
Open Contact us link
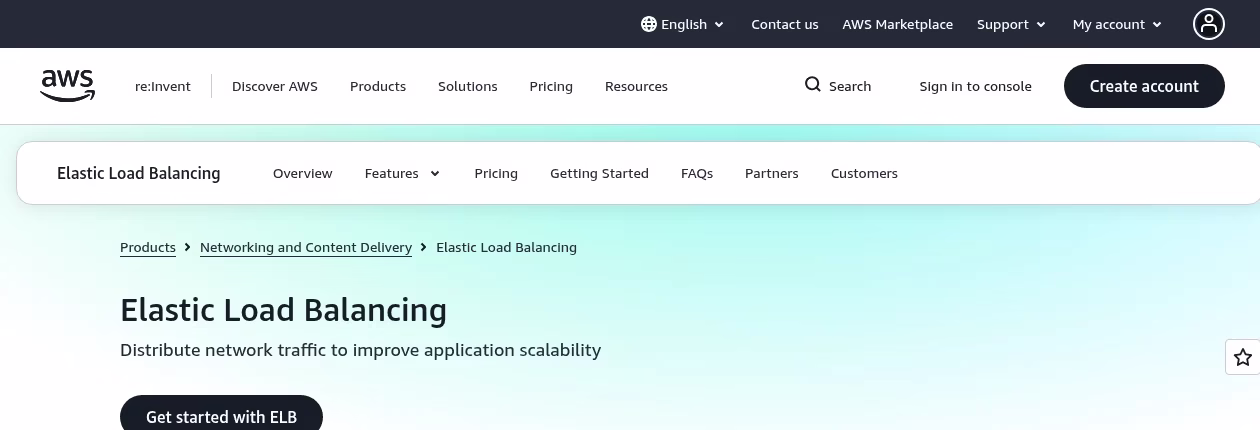[x=785, y=24]
